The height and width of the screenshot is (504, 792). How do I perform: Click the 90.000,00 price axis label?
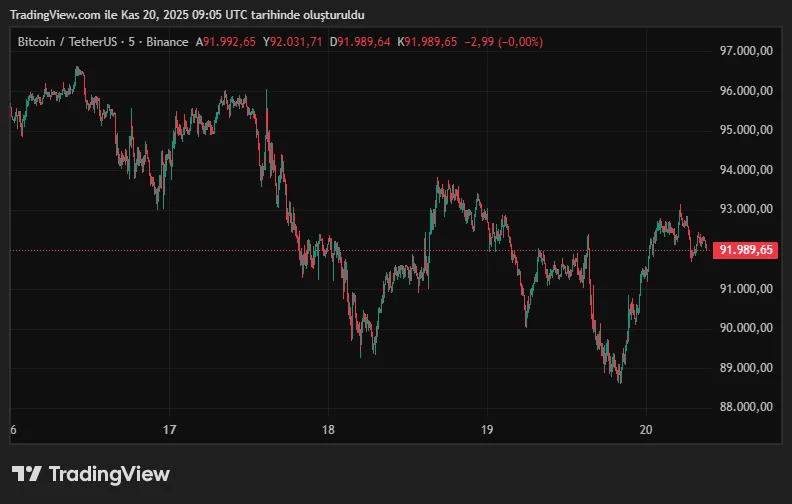(746, 328)
